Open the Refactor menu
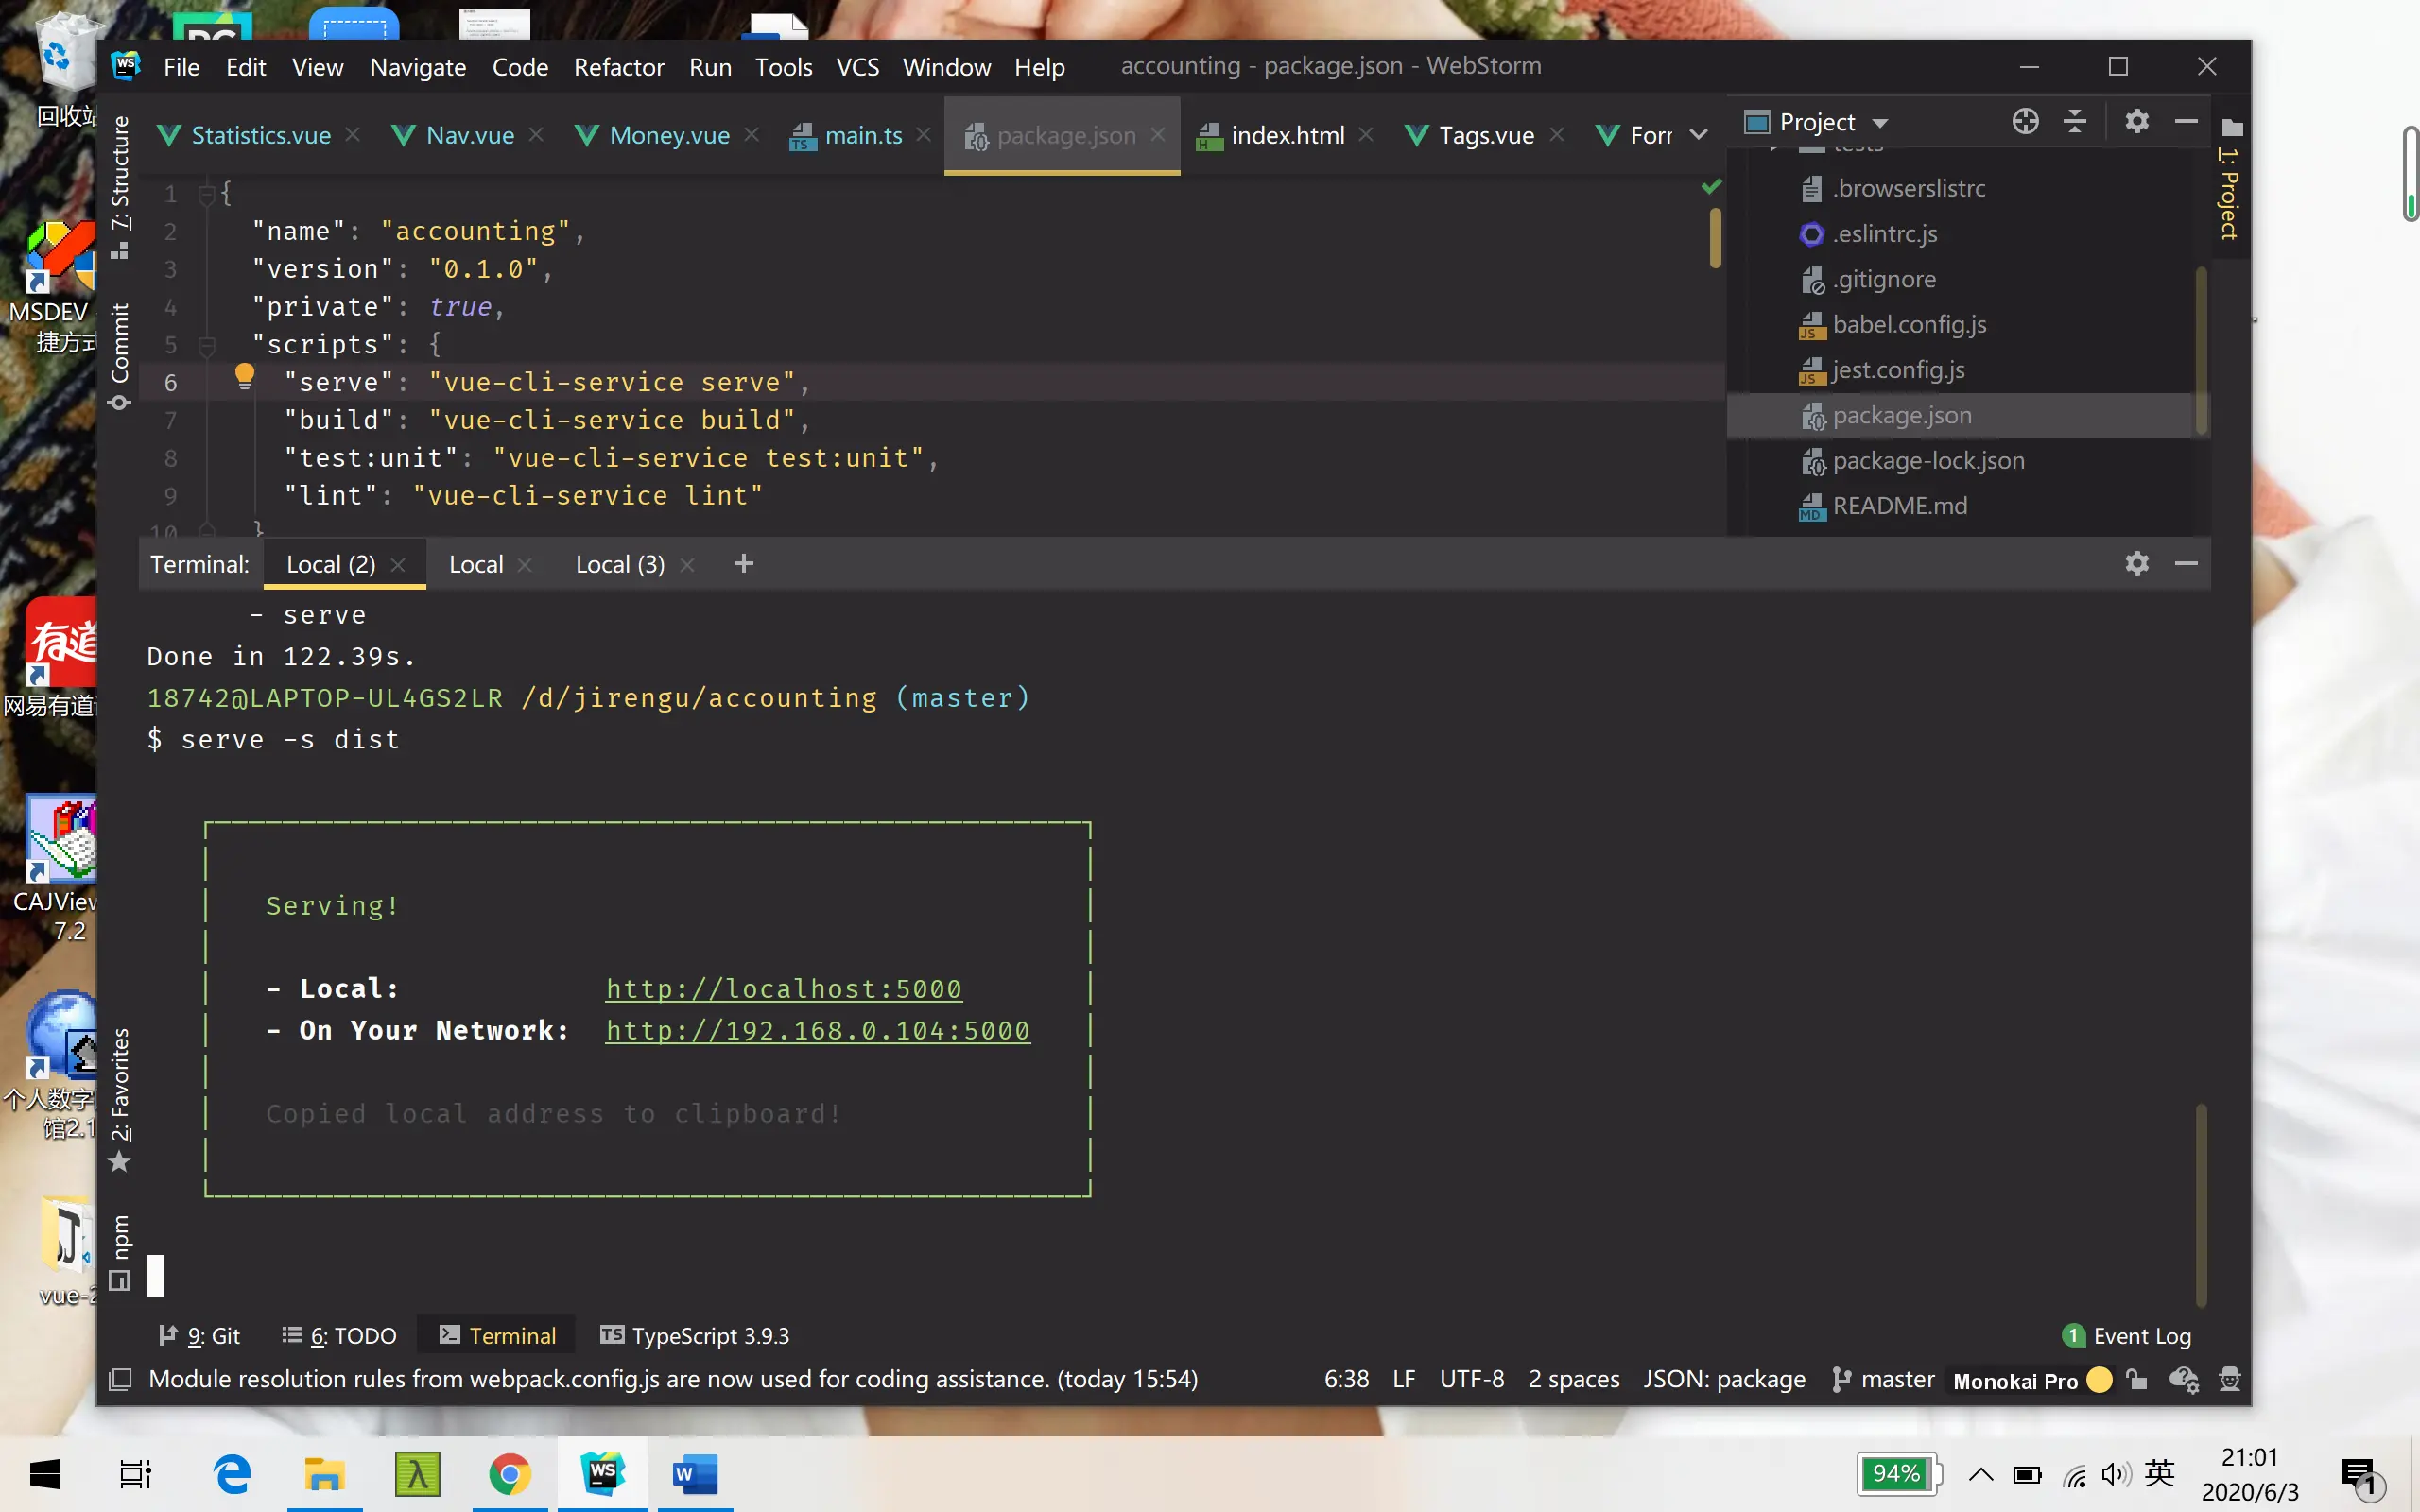2420x1512 pixels. click(x=618, y=67)
